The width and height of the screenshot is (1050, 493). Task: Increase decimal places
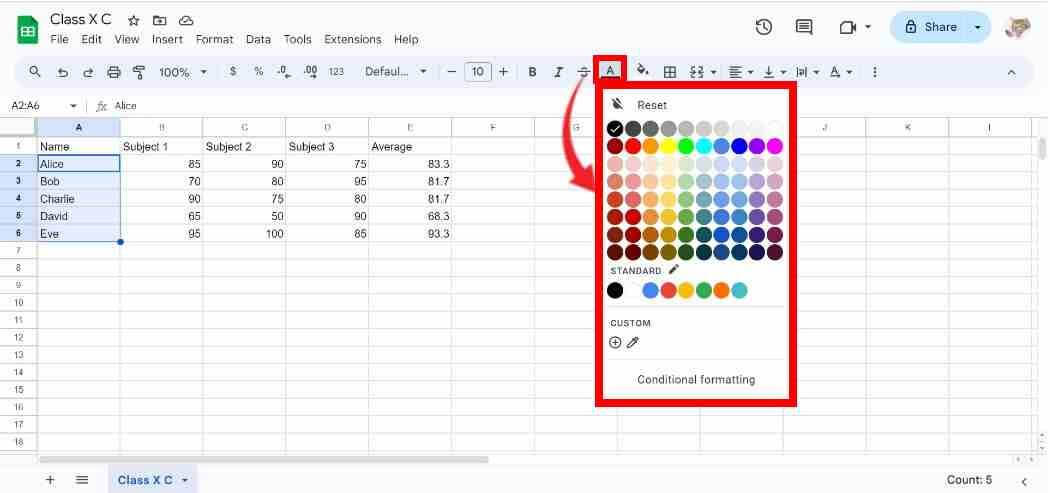311,72
